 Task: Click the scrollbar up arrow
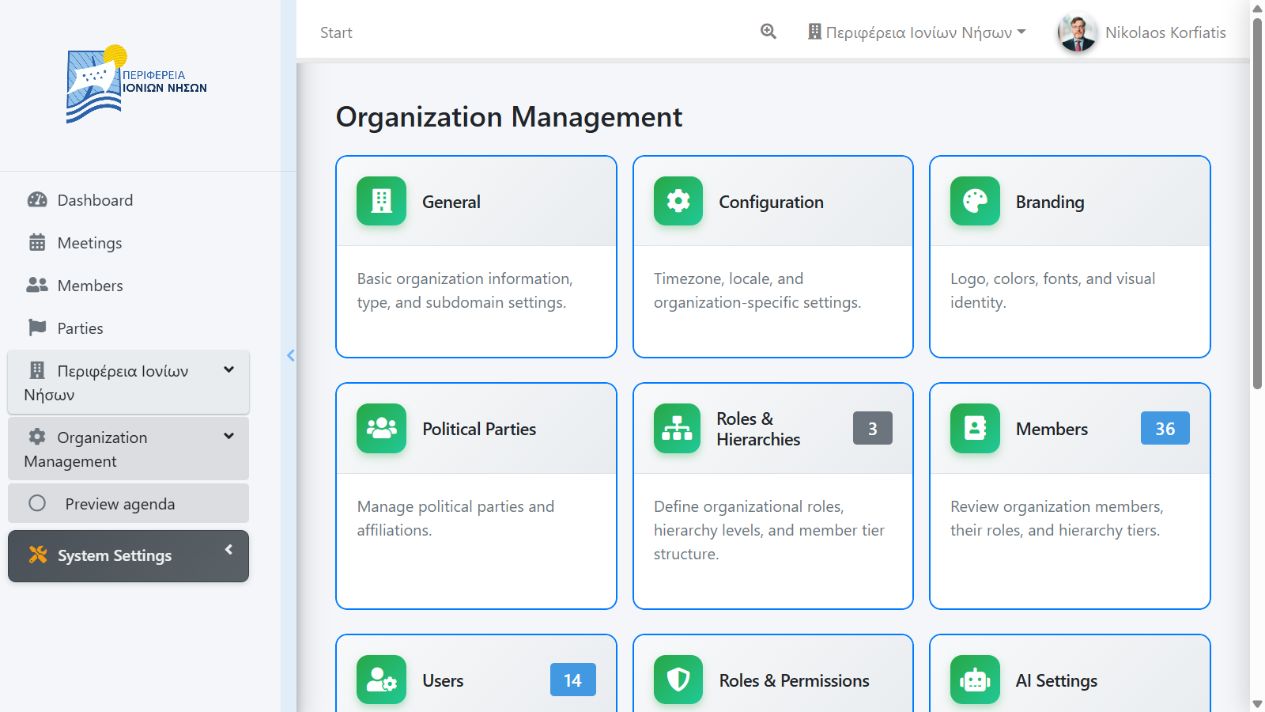pos(1258,8)
